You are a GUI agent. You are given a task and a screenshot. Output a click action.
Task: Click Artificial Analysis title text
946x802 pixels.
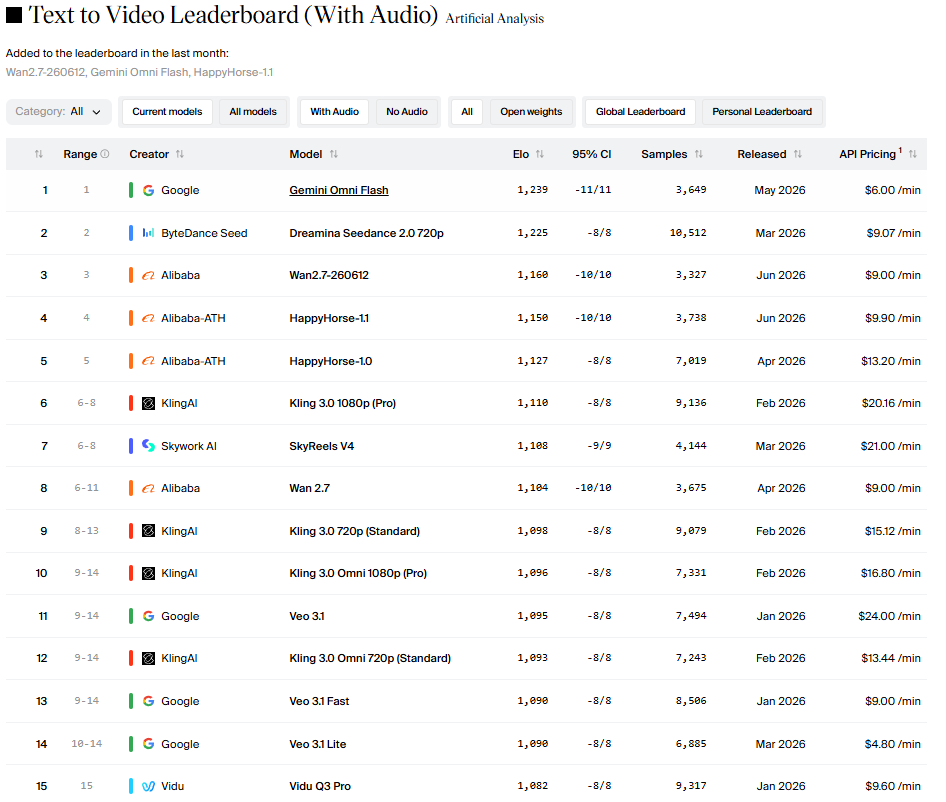(495, 19)
